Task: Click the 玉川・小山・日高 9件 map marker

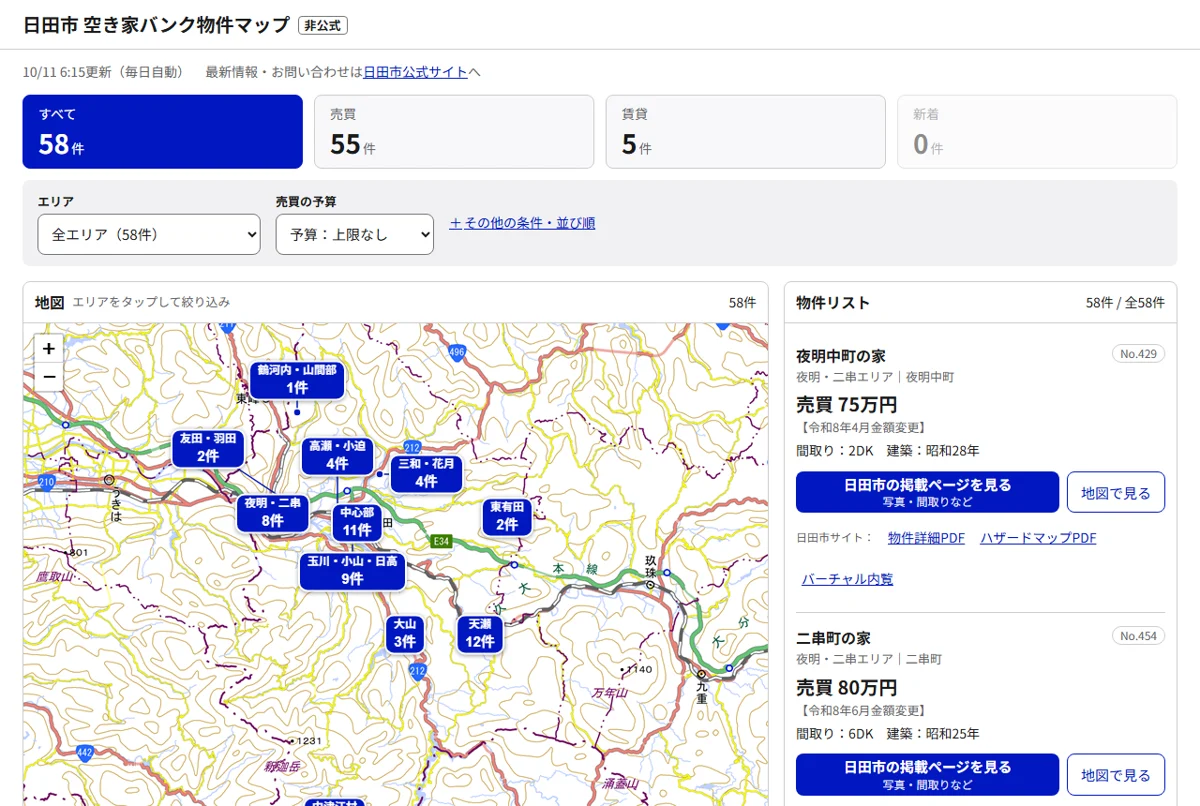Action: [x=352, y=571]
